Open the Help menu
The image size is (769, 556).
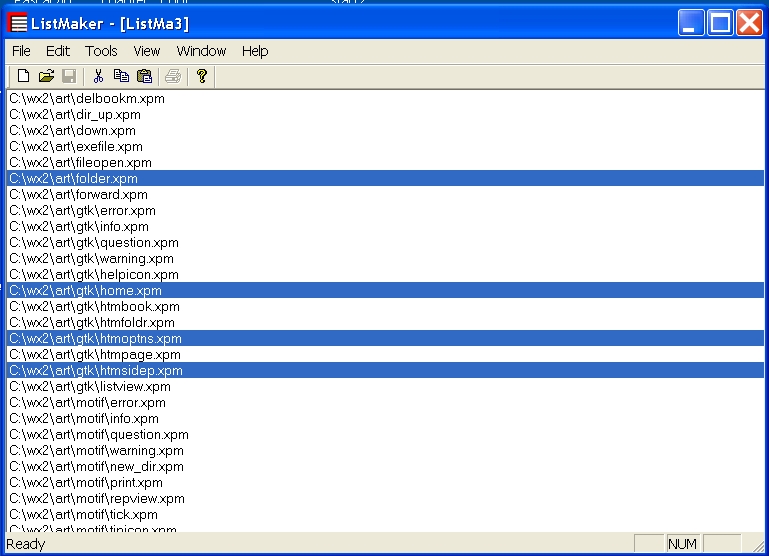point(255,51)
